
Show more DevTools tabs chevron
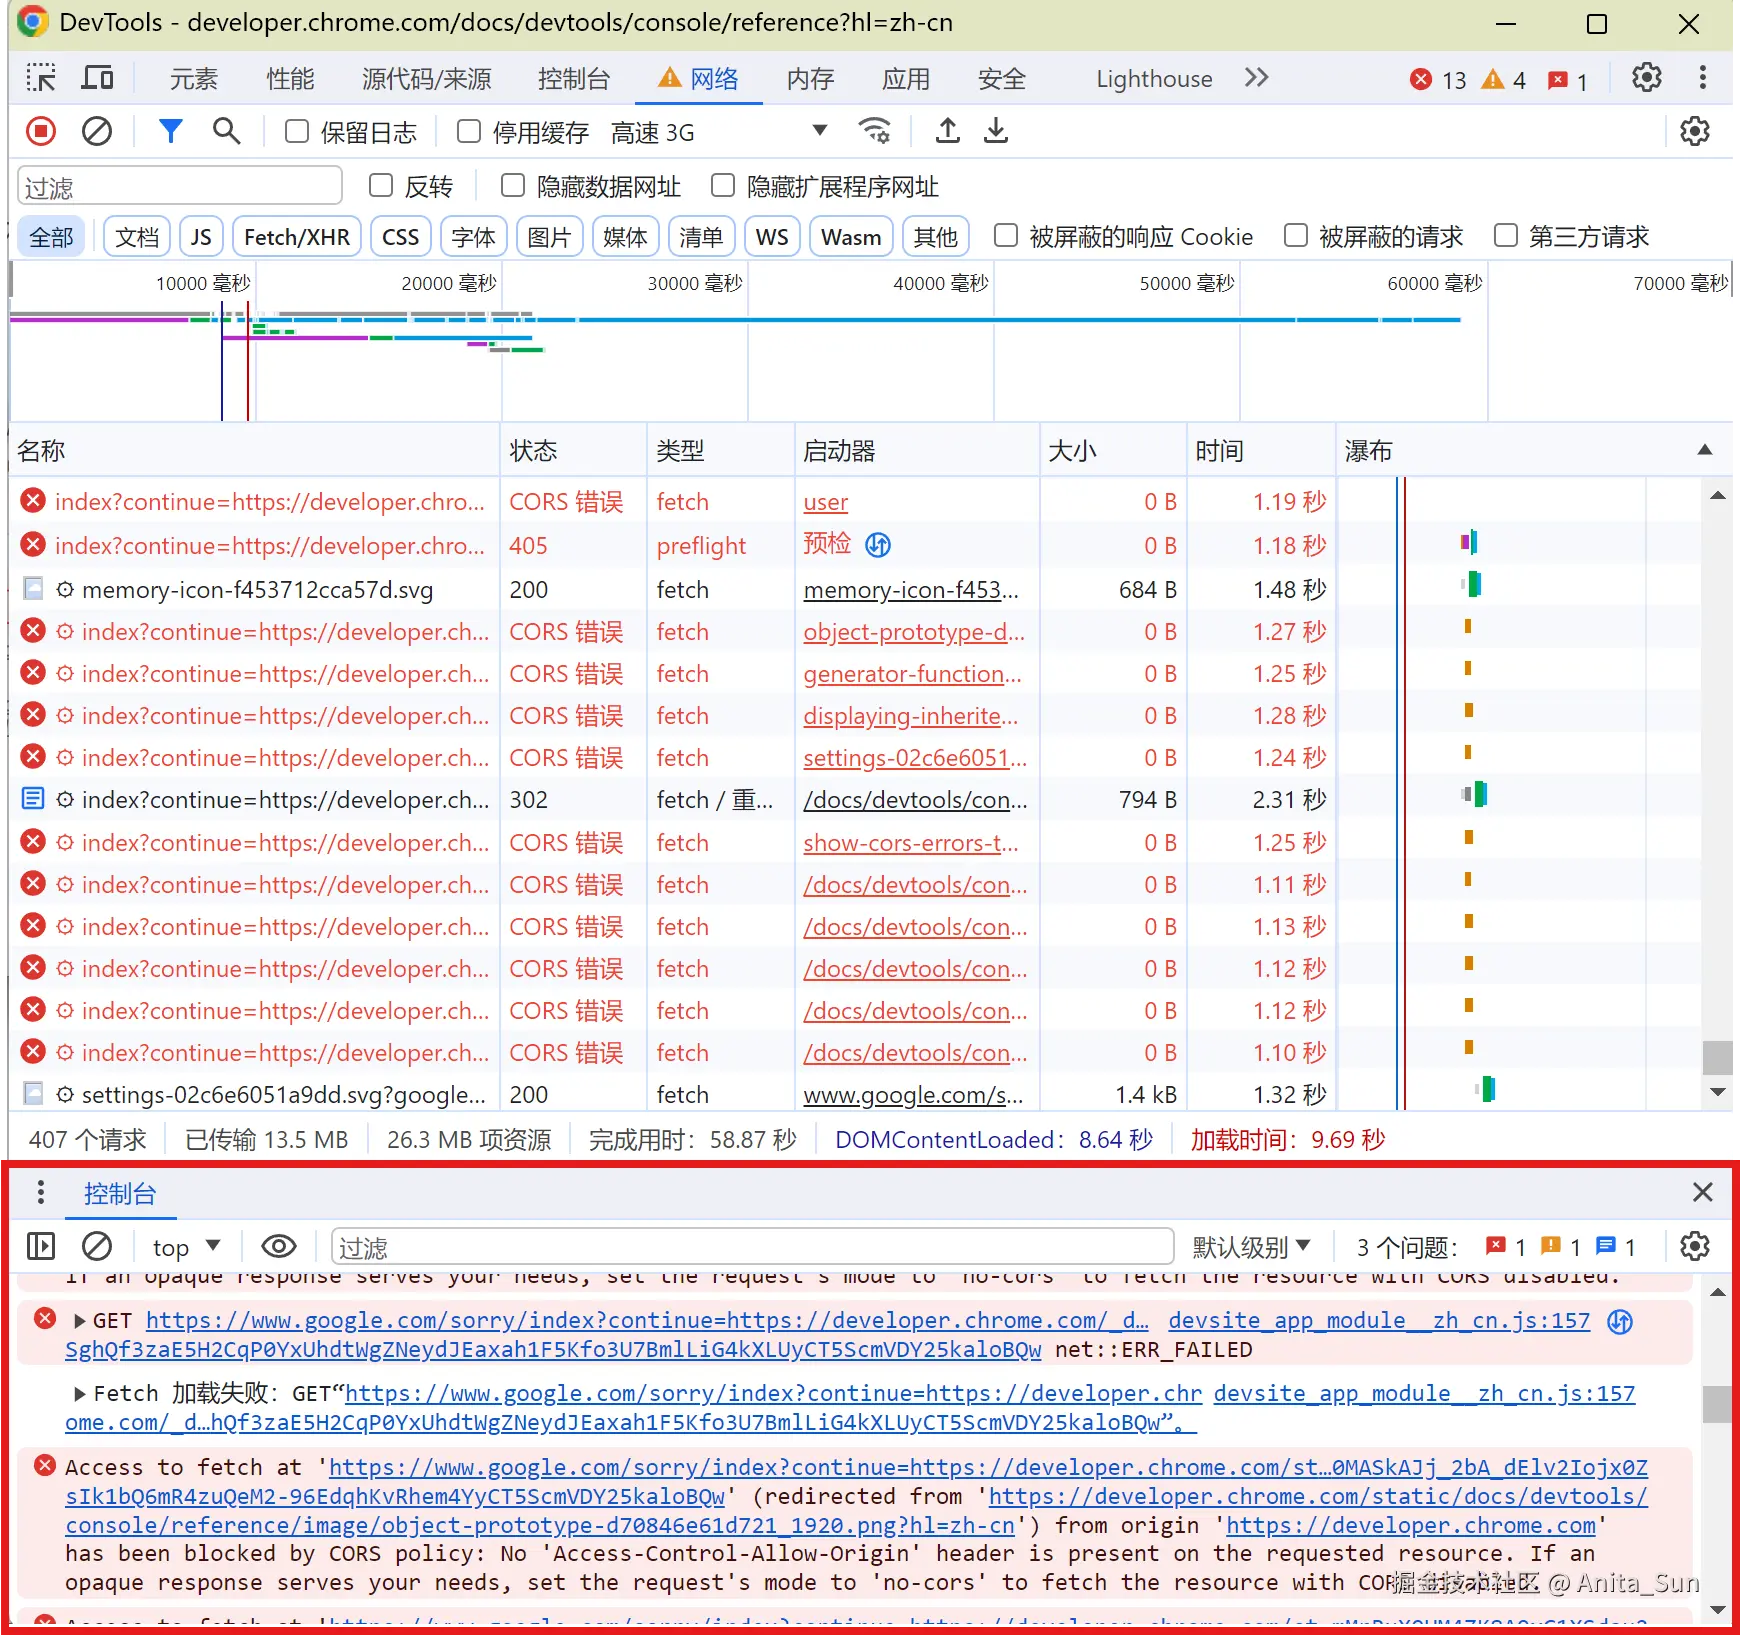[x=1257, y=78]
